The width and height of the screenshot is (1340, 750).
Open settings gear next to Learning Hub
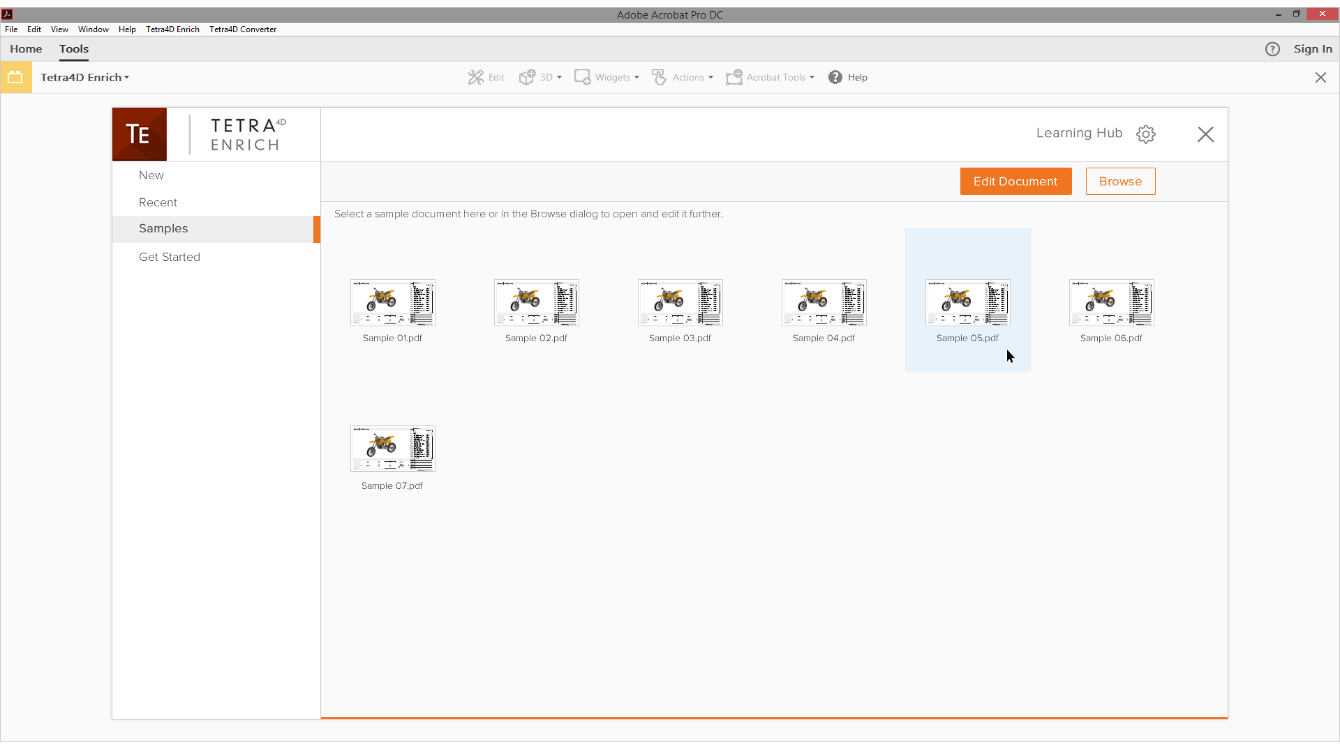click(x=1146, y=134)
